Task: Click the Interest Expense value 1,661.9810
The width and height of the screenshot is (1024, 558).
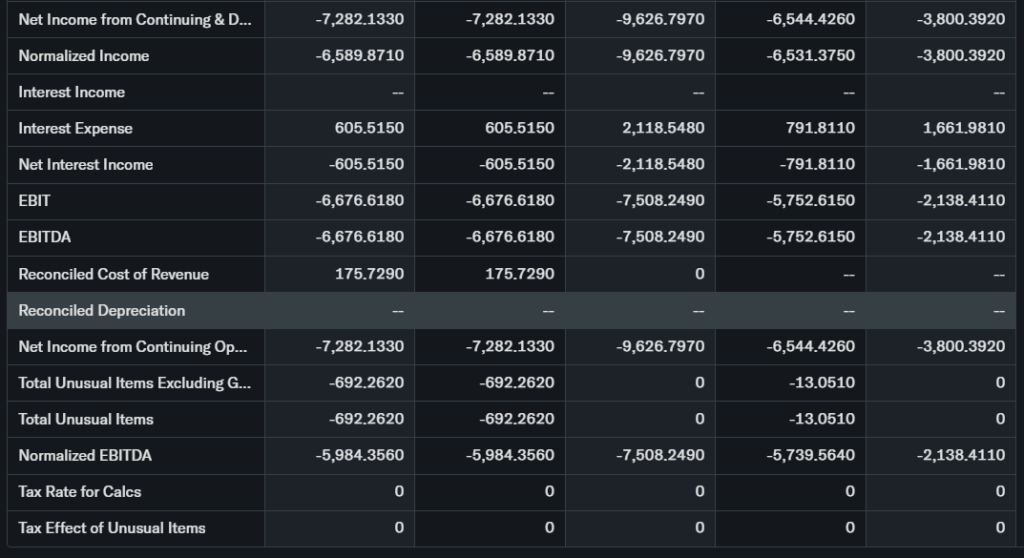Action: [962, 128]
